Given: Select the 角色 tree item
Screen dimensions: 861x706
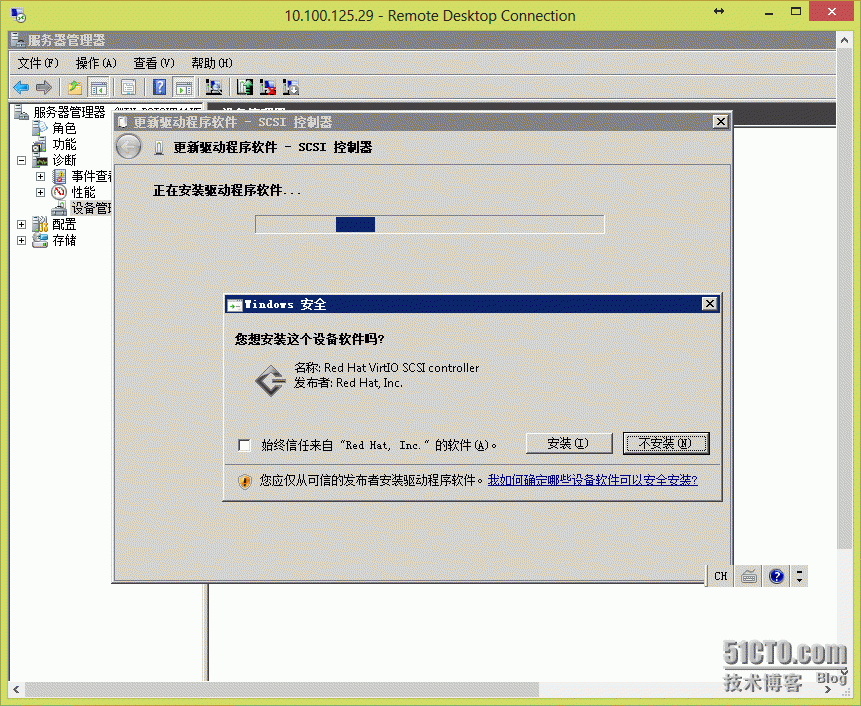Looking at the screenshot, I should click(x=64, y=128).
